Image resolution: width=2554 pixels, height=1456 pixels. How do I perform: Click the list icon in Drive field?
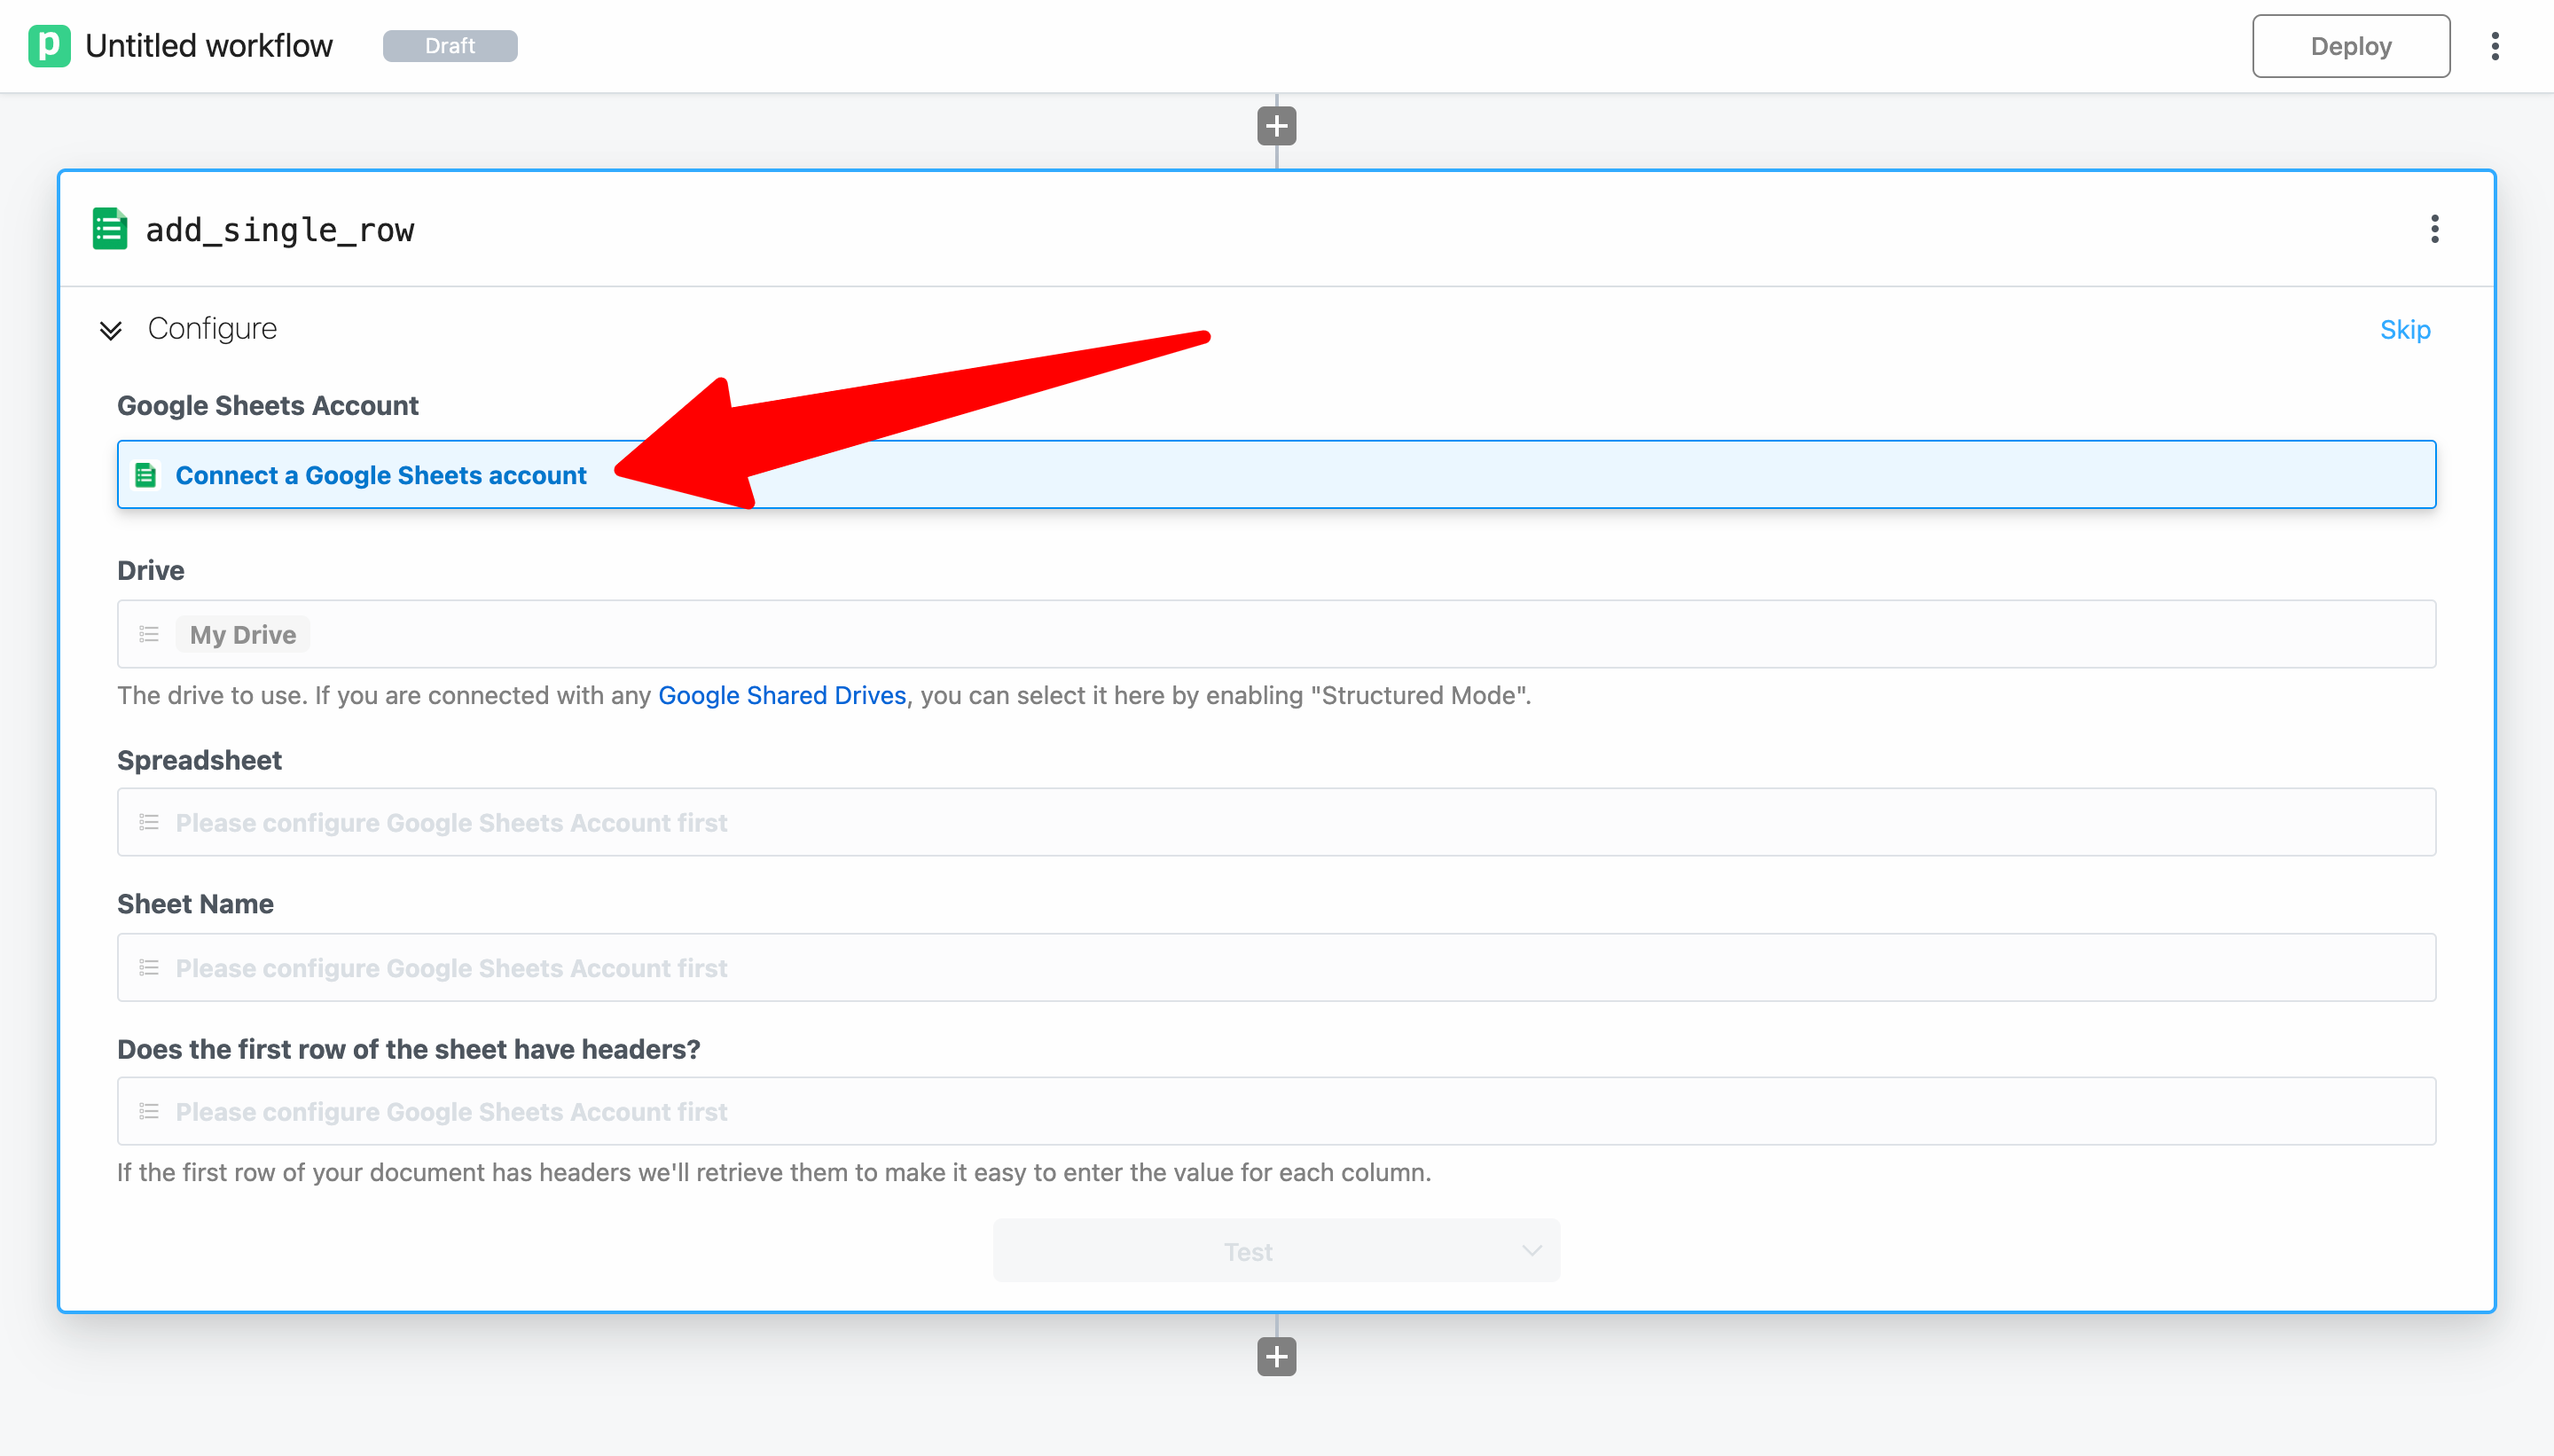[149, 634]
